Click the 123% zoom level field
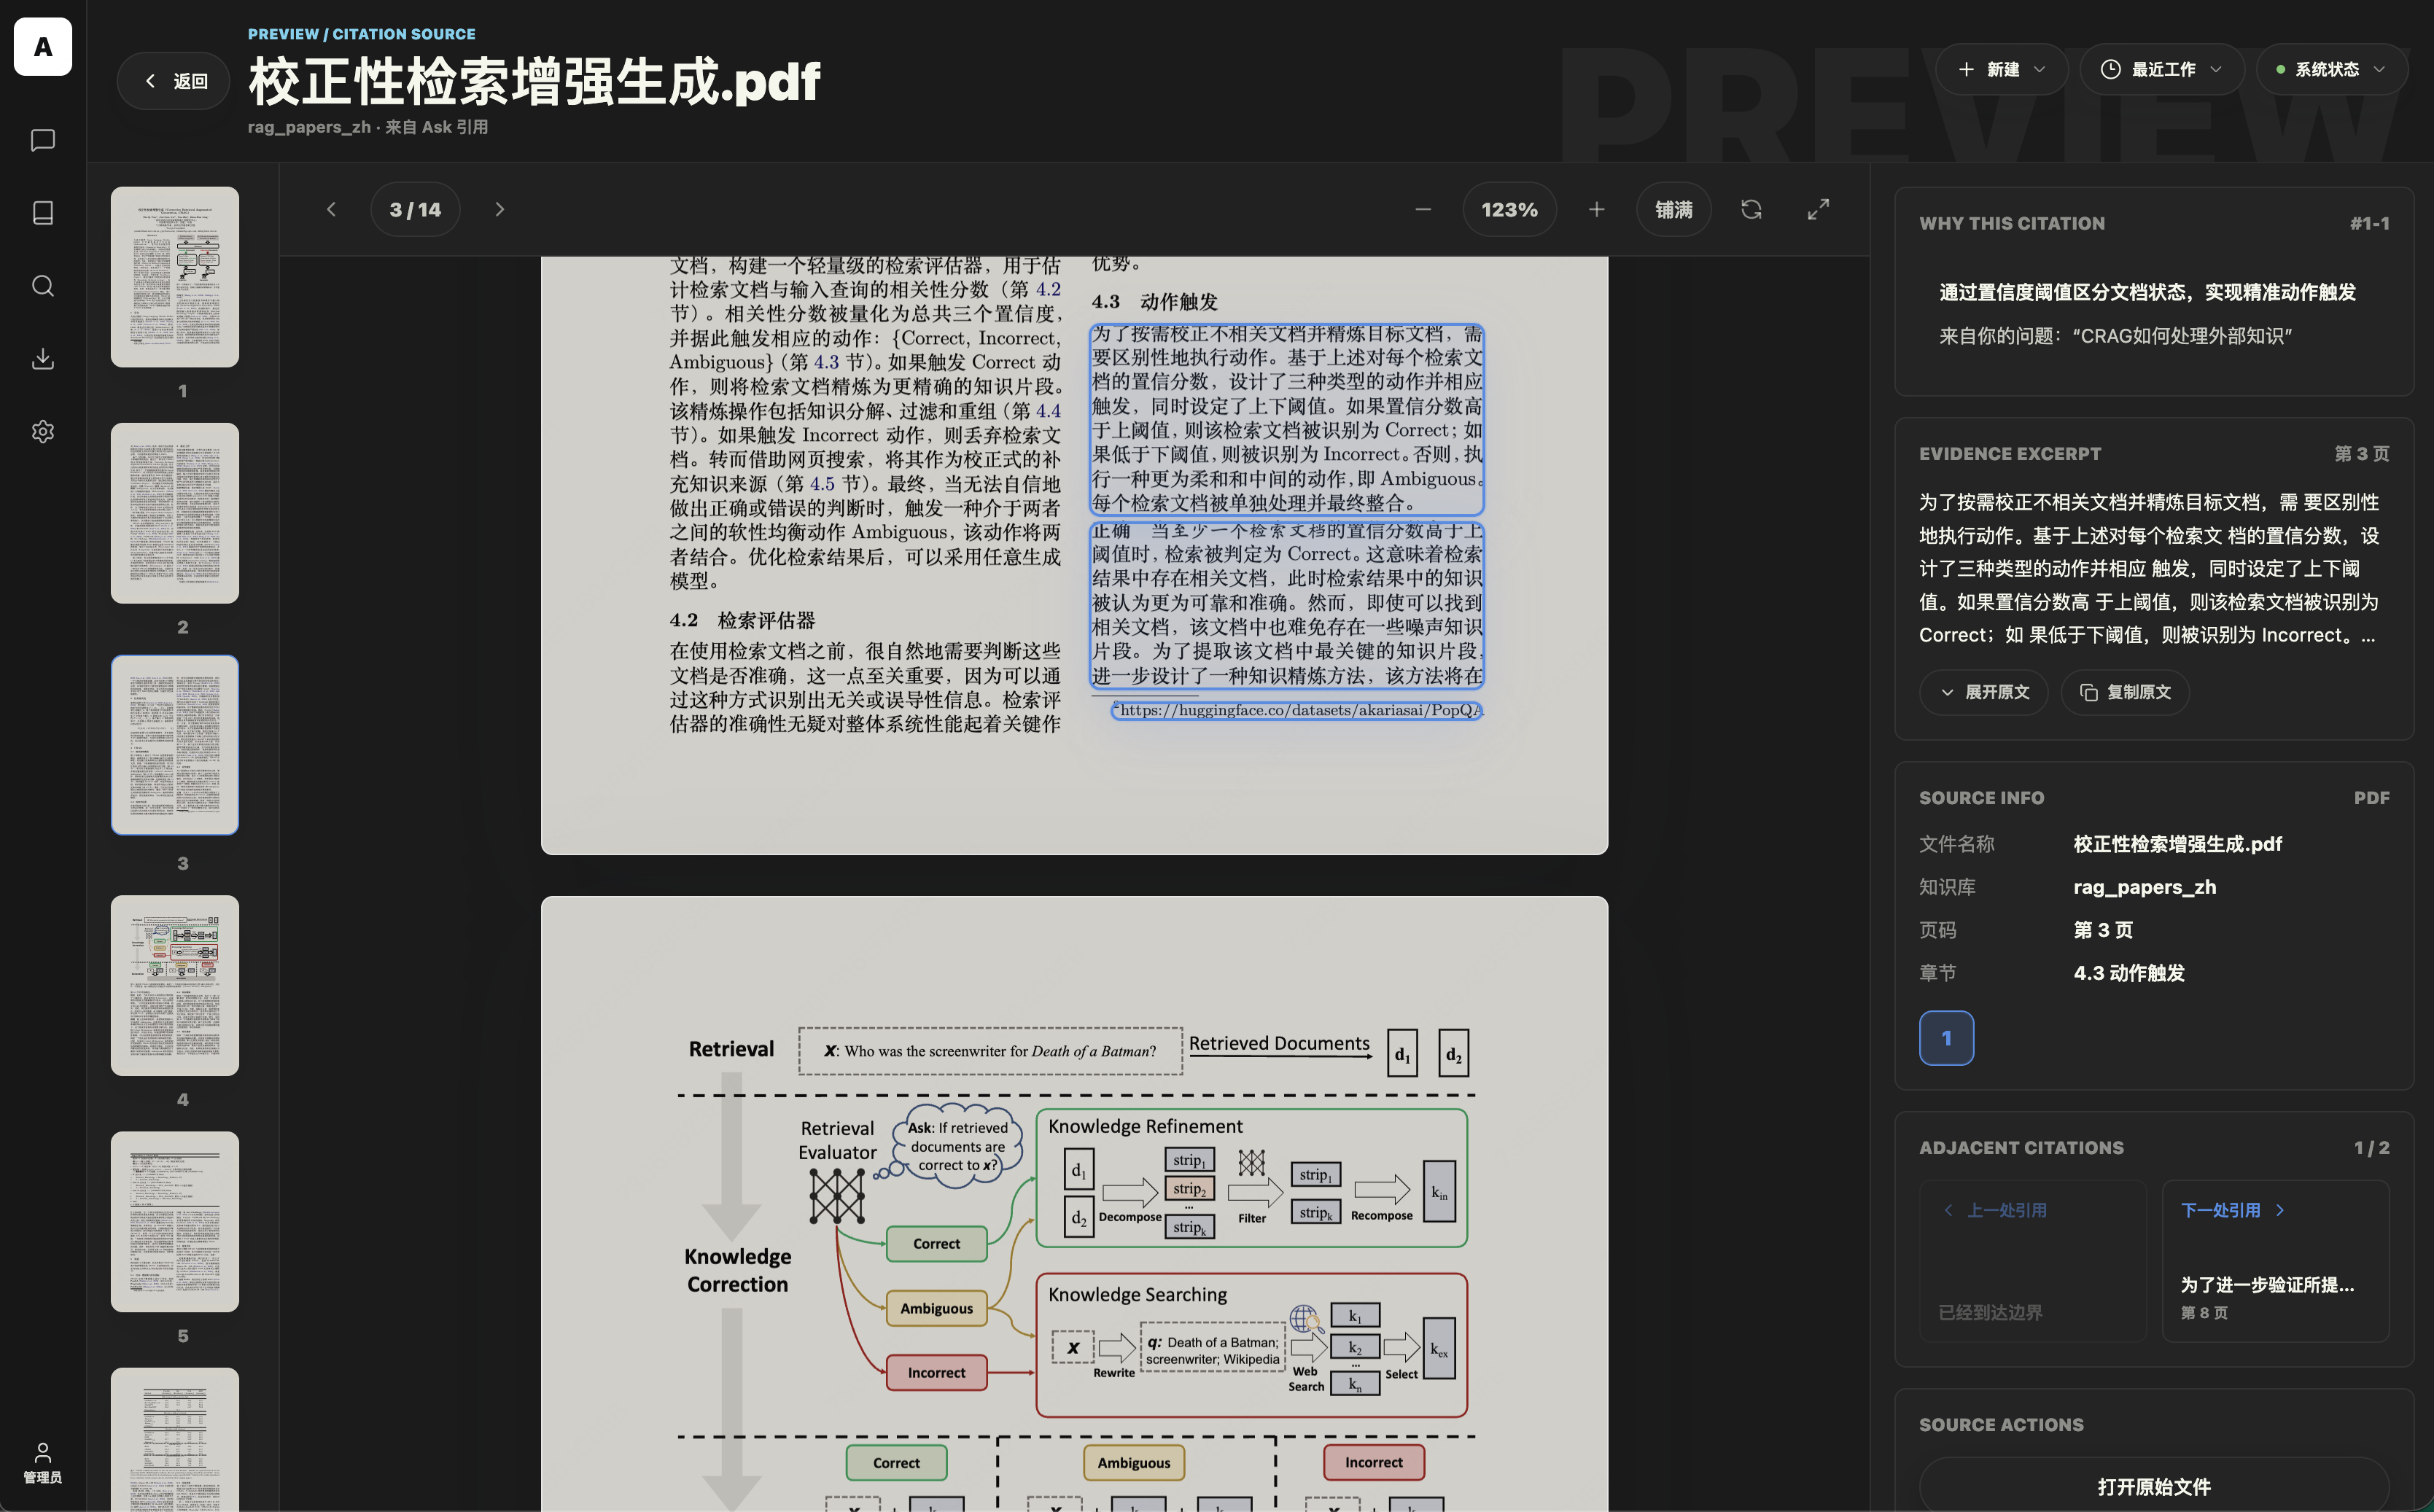Image resolution: width=2434 pixels, height=1512 pixels. coord(1509,209)
